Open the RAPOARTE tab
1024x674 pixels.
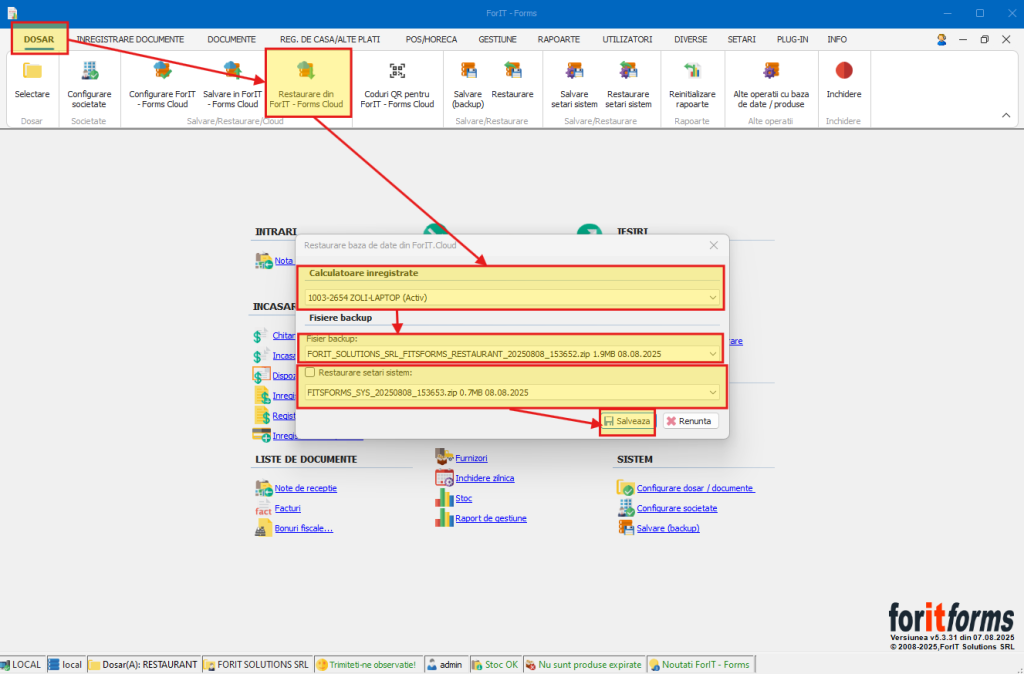tap(558, 39)
